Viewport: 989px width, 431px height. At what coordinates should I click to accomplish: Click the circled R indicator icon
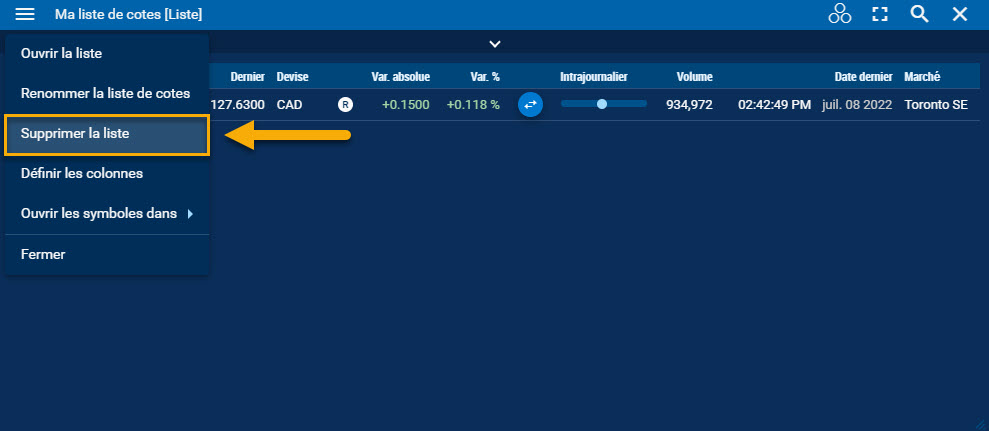[345, 104]
